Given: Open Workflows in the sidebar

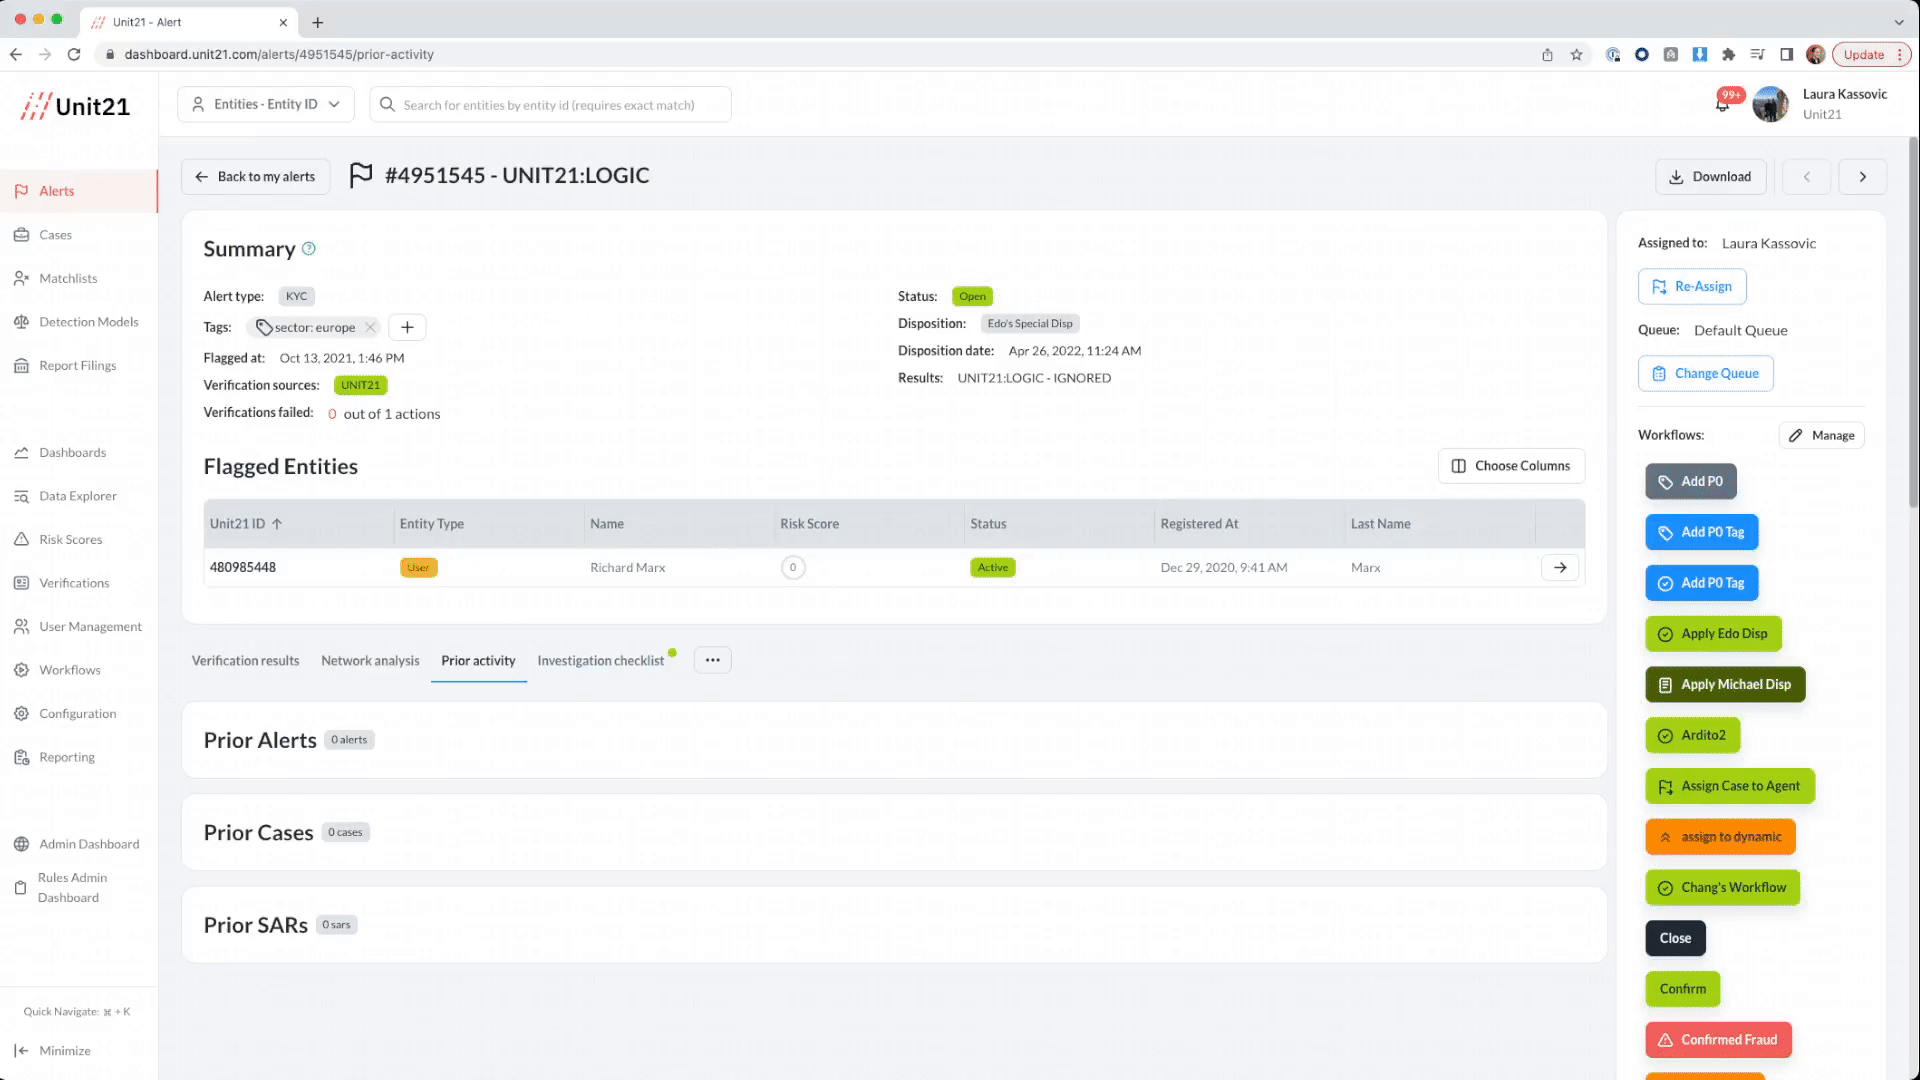Looking at the screenshot, I should (x=69, y=670).
